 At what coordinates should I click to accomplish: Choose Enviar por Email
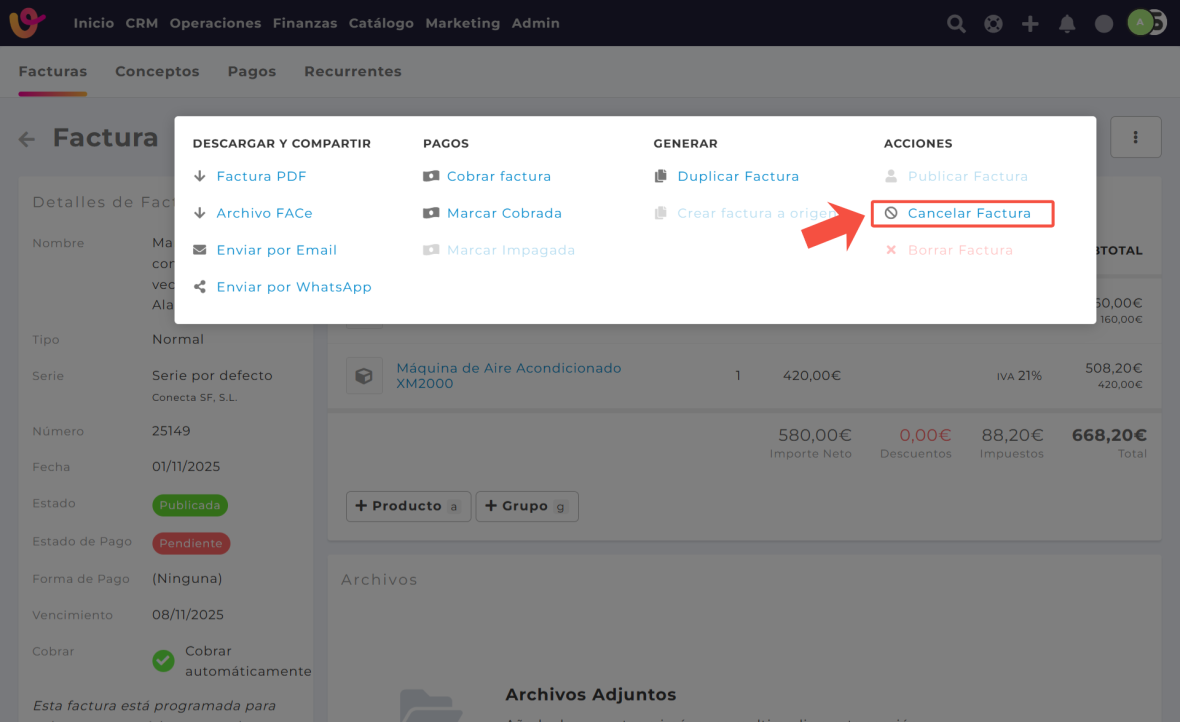coord(276,250)
